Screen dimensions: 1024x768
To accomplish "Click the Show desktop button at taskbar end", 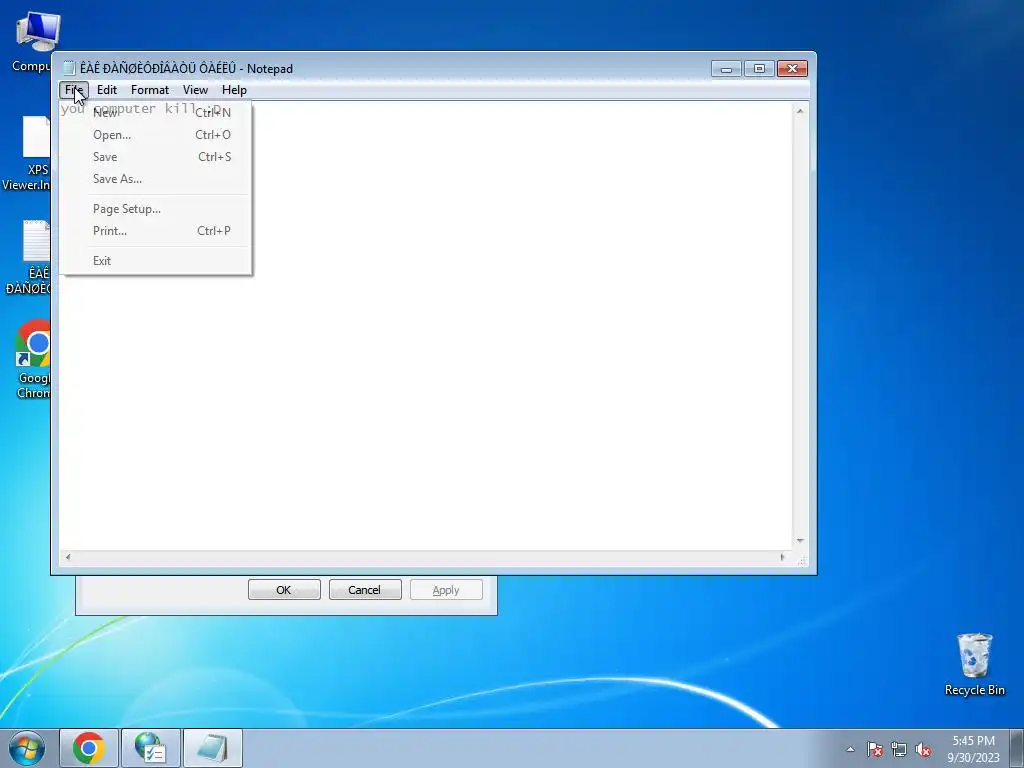I will click(1017, 748).
